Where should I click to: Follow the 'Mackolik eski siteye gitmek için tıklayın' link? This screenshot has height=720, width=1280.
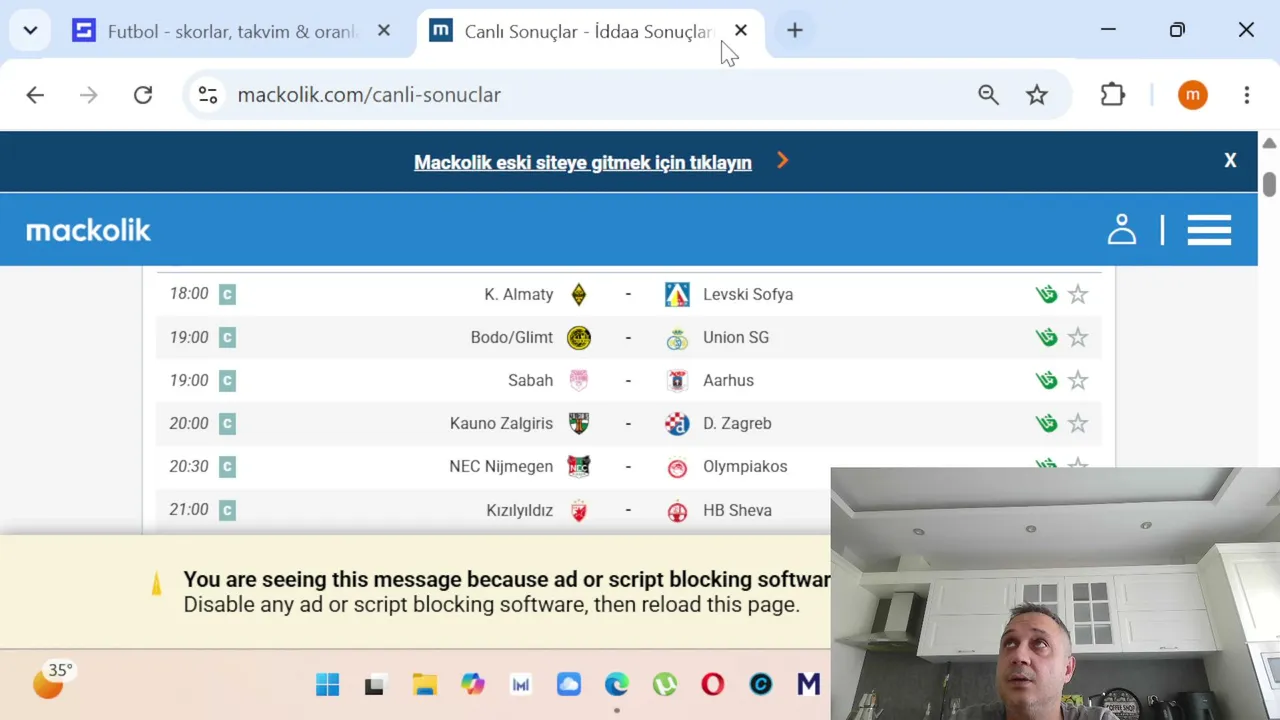(583, 162)
